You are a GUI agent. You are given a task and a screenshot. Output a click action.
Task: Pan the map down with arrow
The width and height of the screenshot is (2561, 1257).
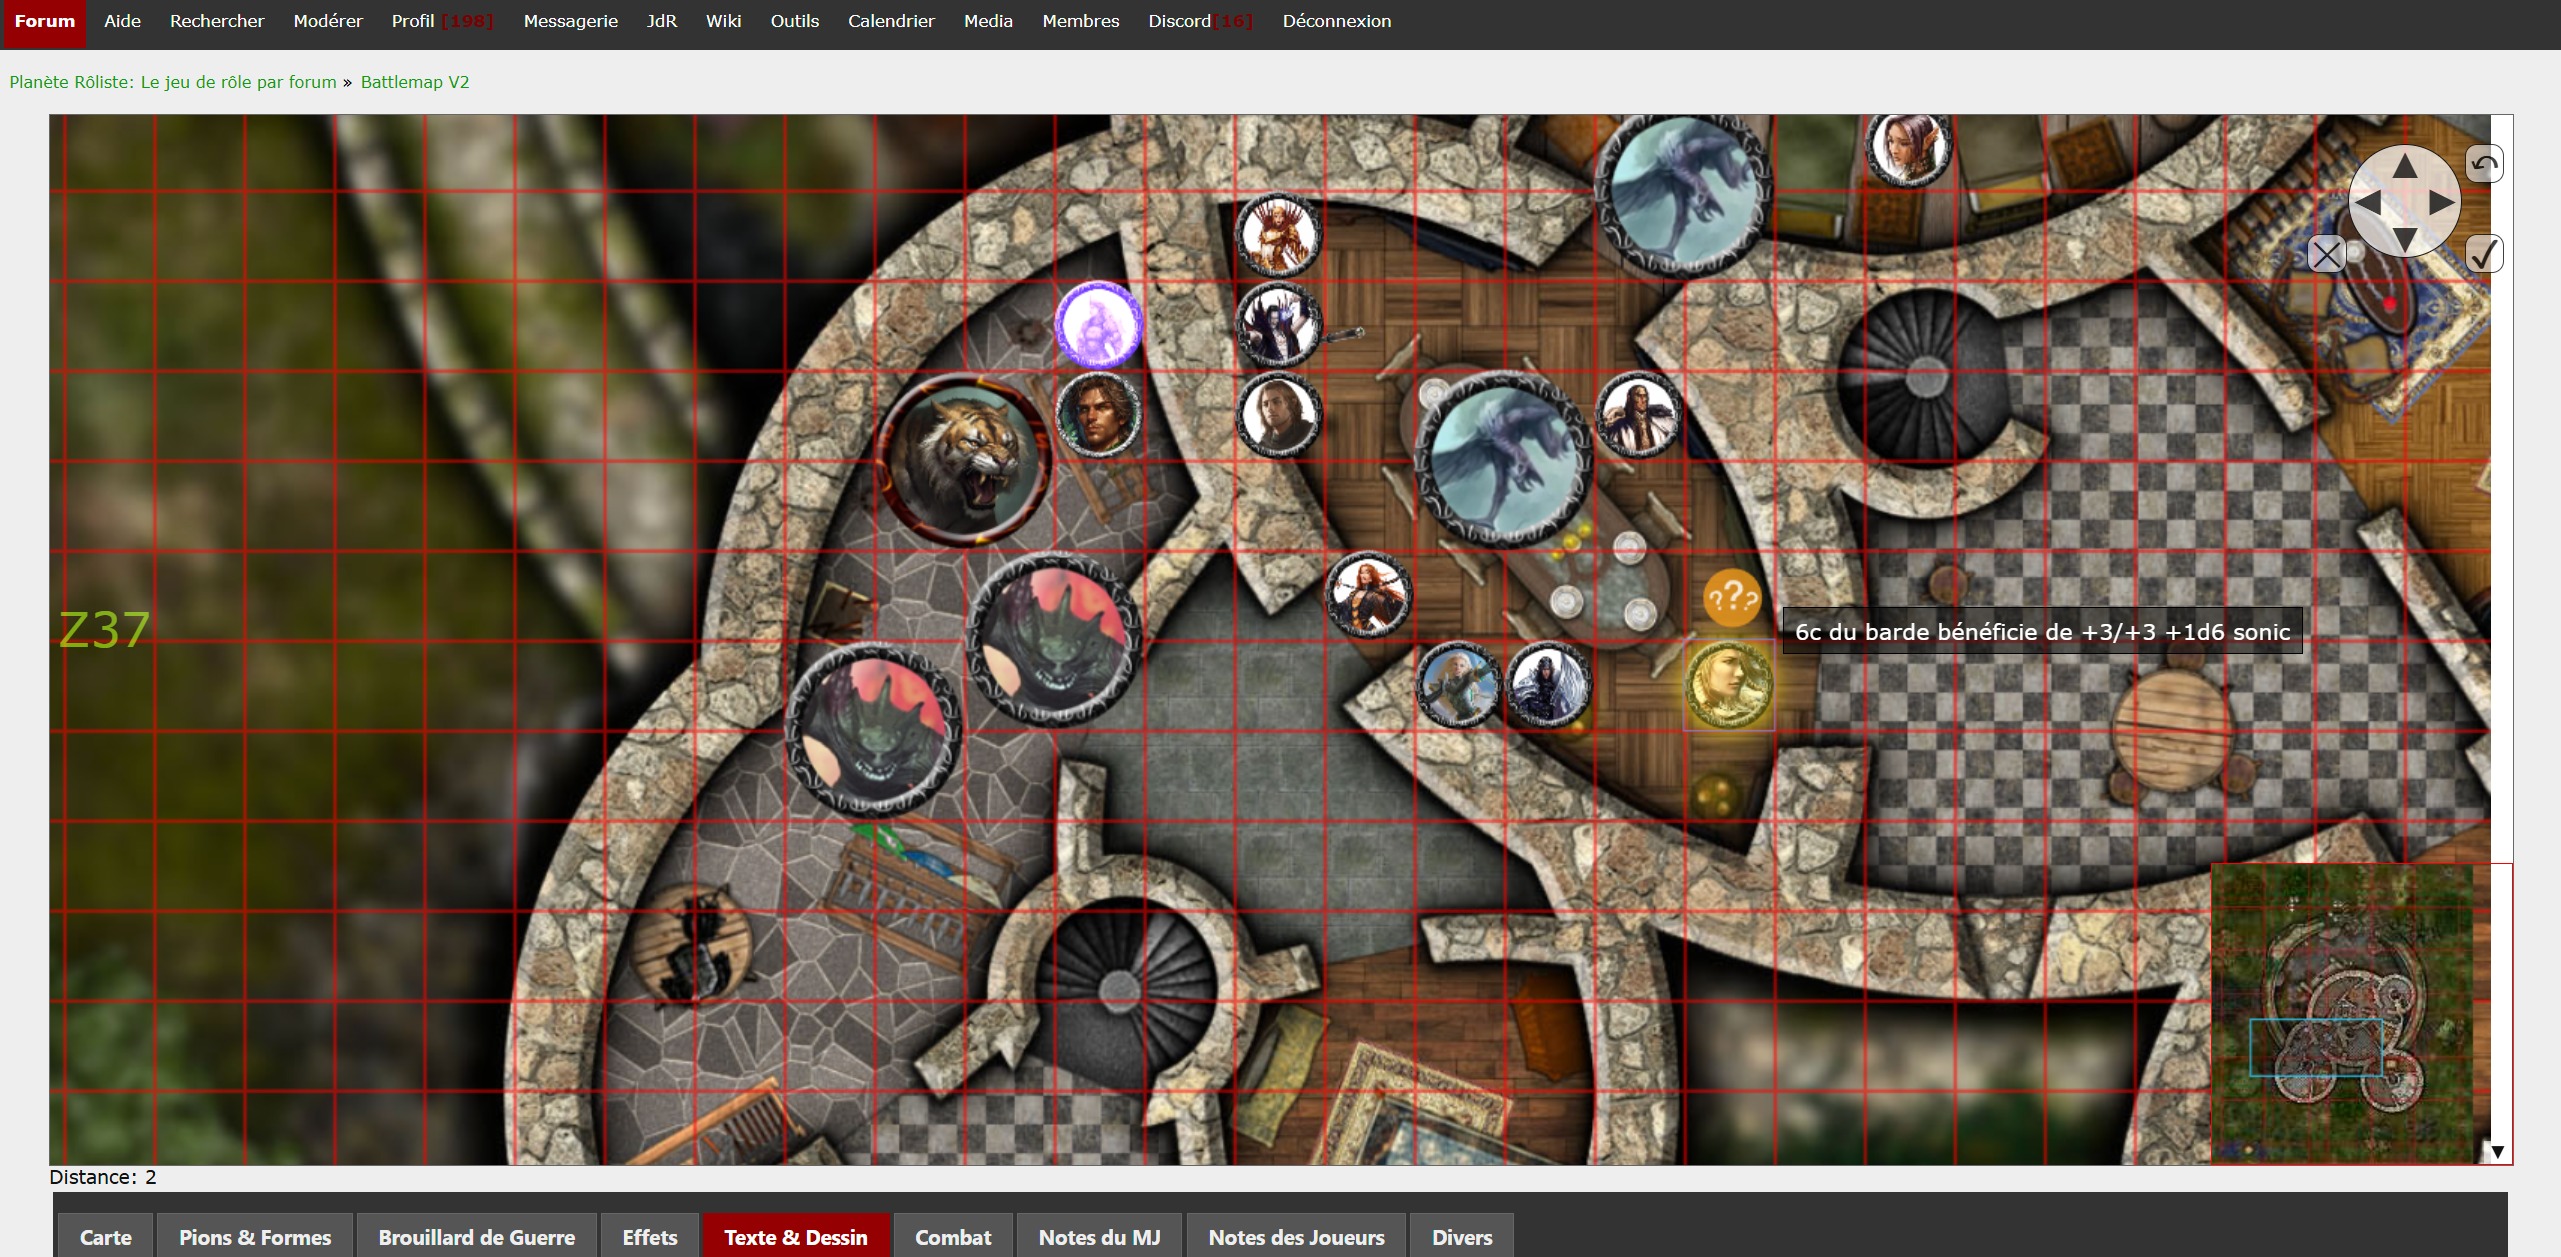point(2404,239)
